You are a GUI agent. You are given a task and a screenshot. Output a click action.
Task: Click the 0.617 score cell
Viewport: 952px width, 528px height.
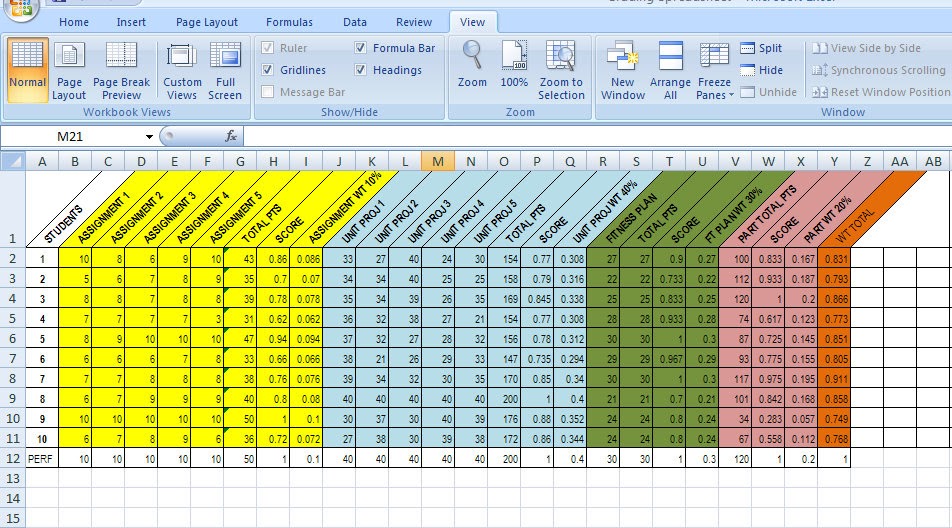pos(768,319)
